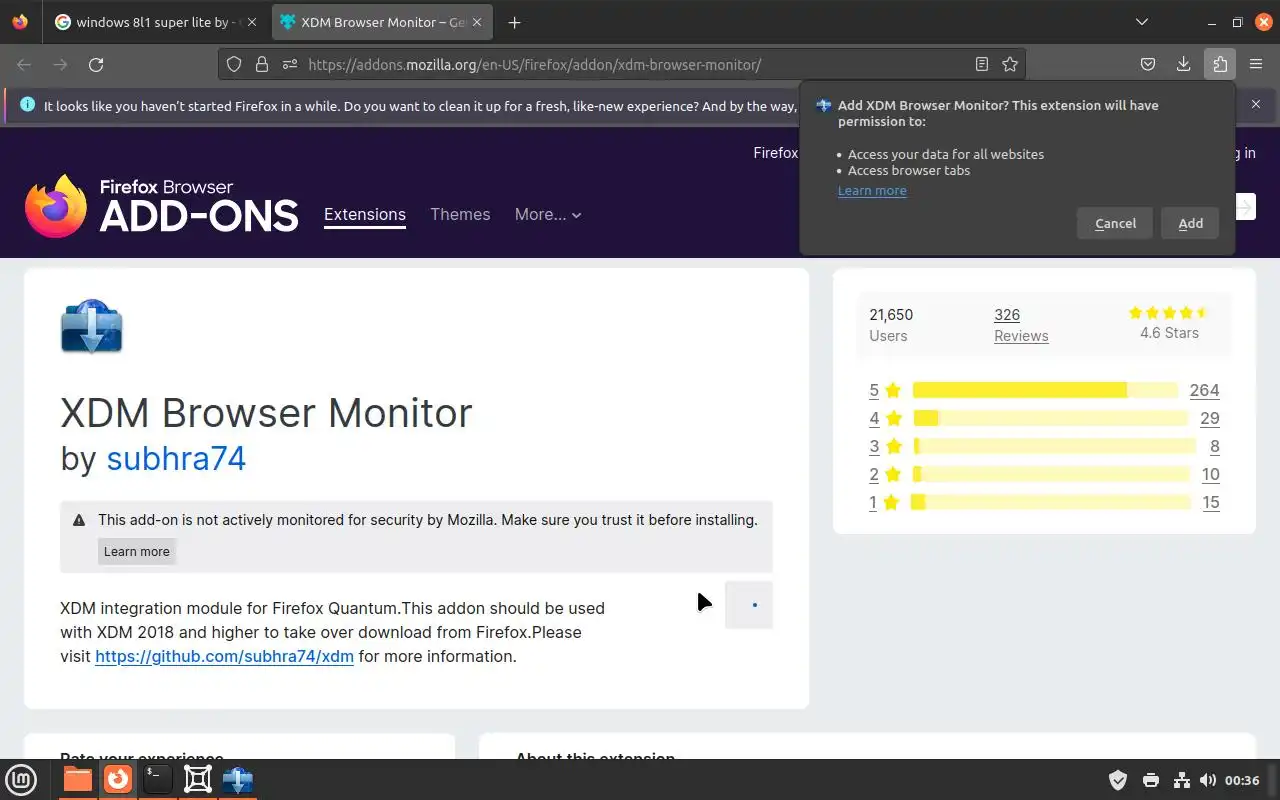The height and width of the screenshot is (800, 1280).
Task: Click the 29 four-star count
Action: click(x=1209, y=418)
